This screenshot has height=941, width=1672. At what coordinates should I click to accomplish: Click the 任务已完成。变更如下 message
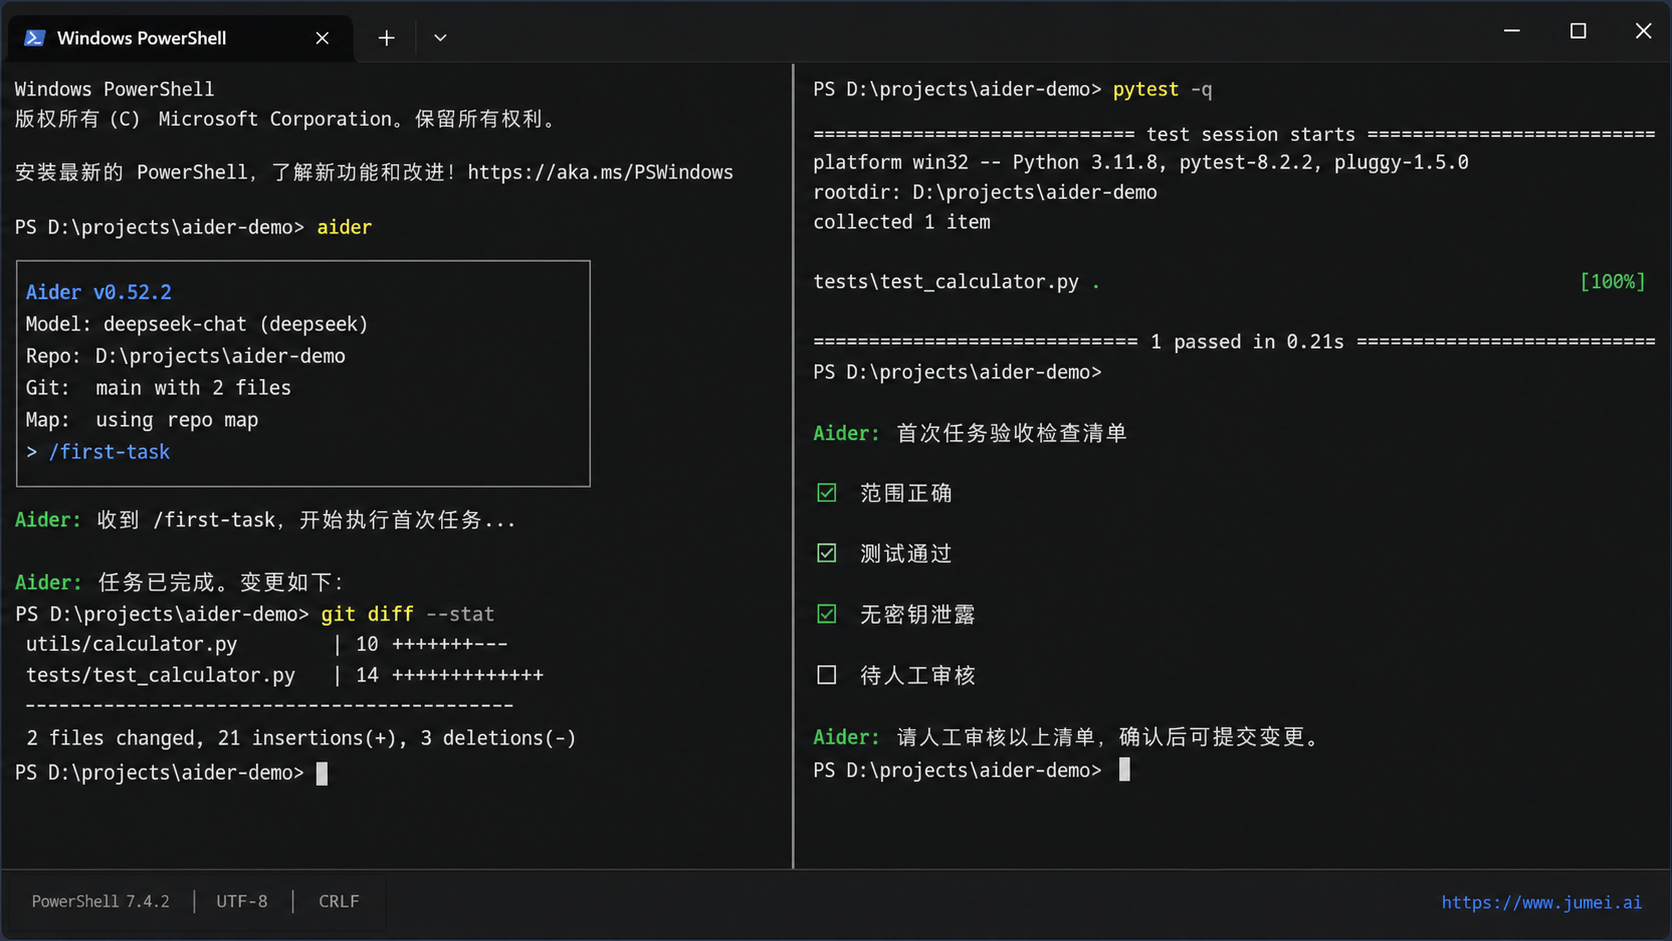[221, 582]
